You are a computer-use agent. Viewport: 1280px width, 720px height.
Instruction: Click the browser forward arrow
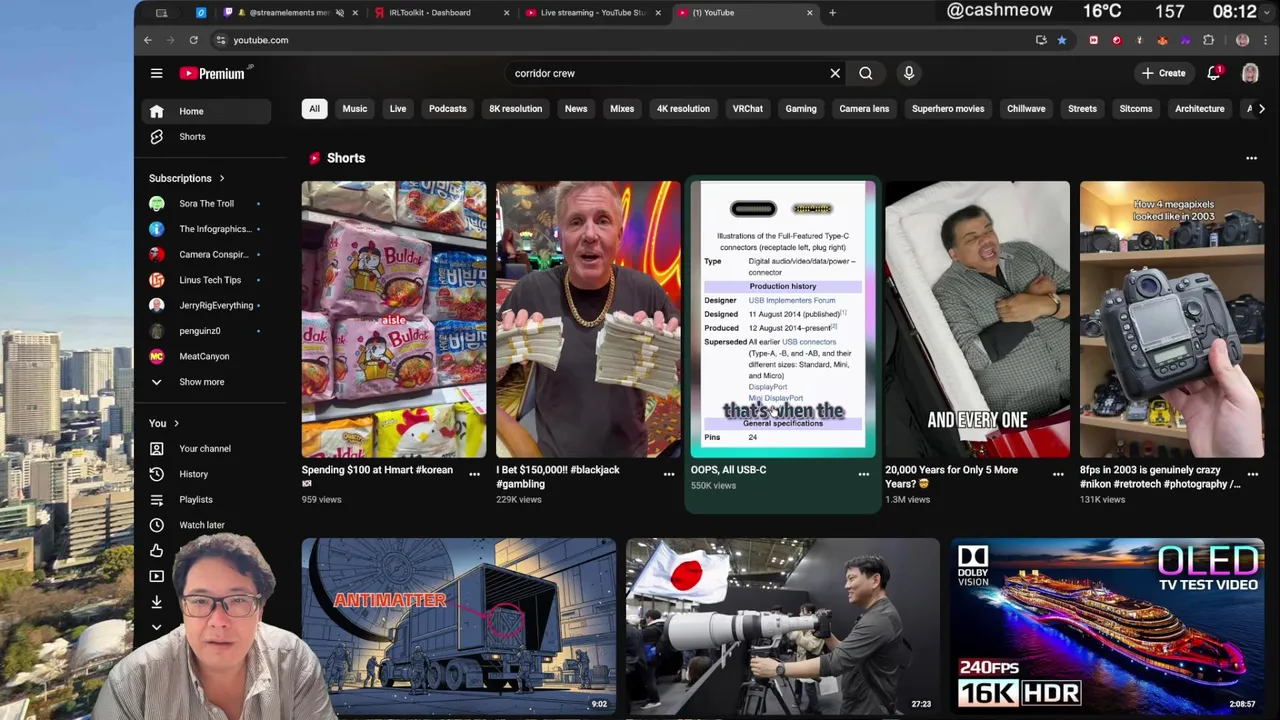click(x=170, y=40)
